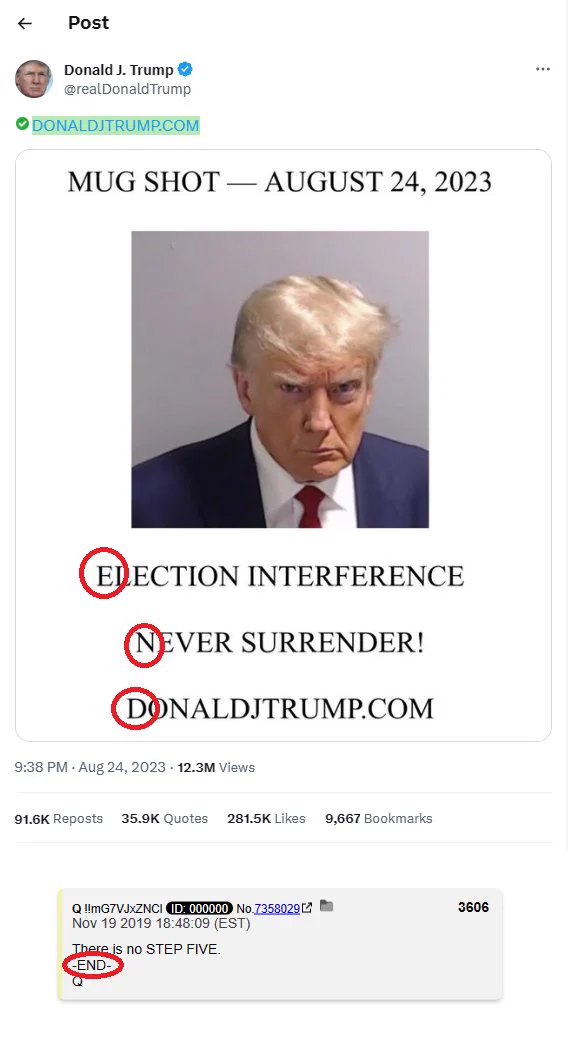Click the 3606 post number

tap(473, 908)
